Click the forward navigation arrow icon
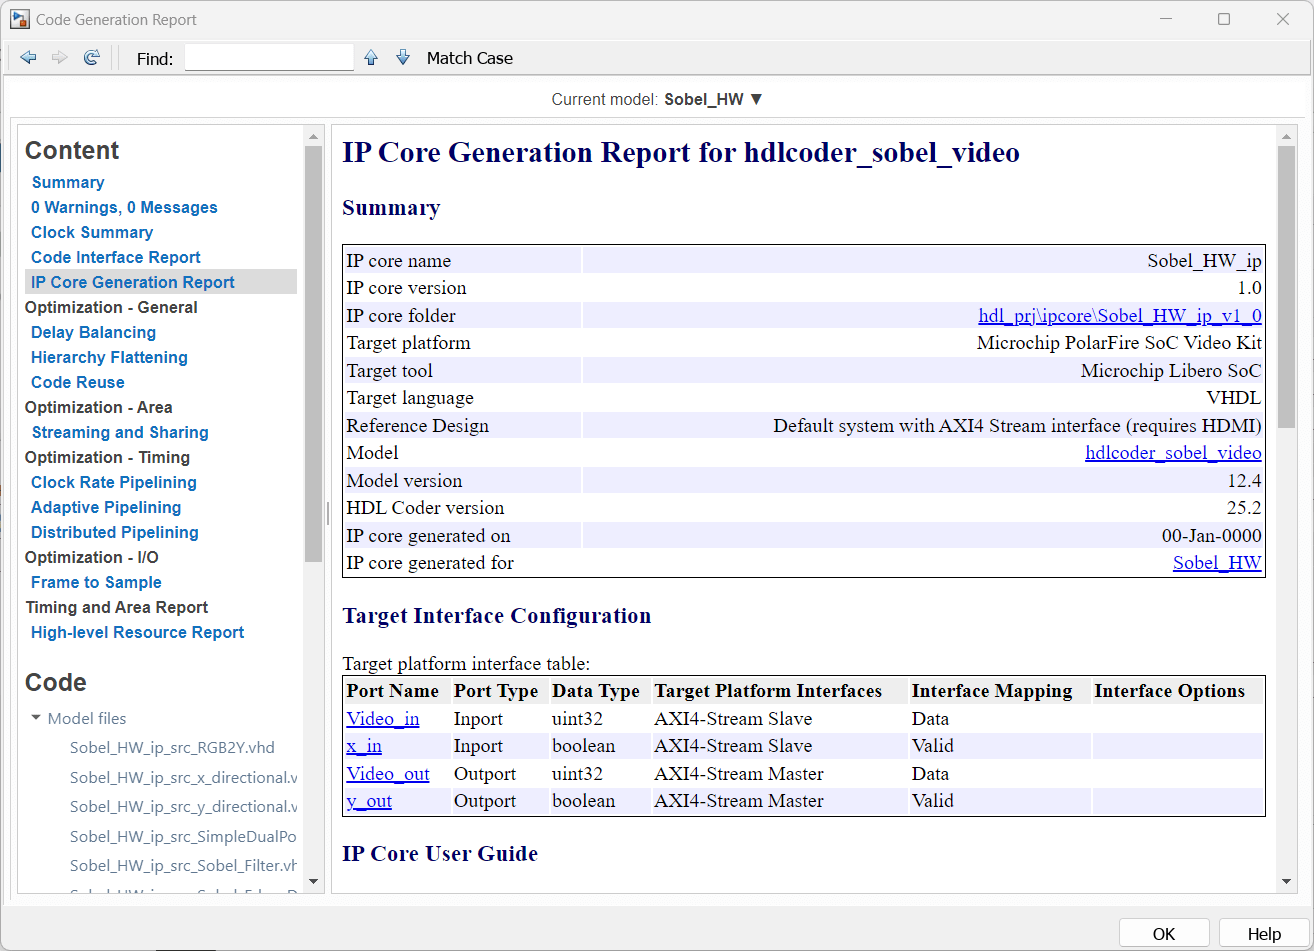Screen dimensions: 1314x951 [60, 58]
